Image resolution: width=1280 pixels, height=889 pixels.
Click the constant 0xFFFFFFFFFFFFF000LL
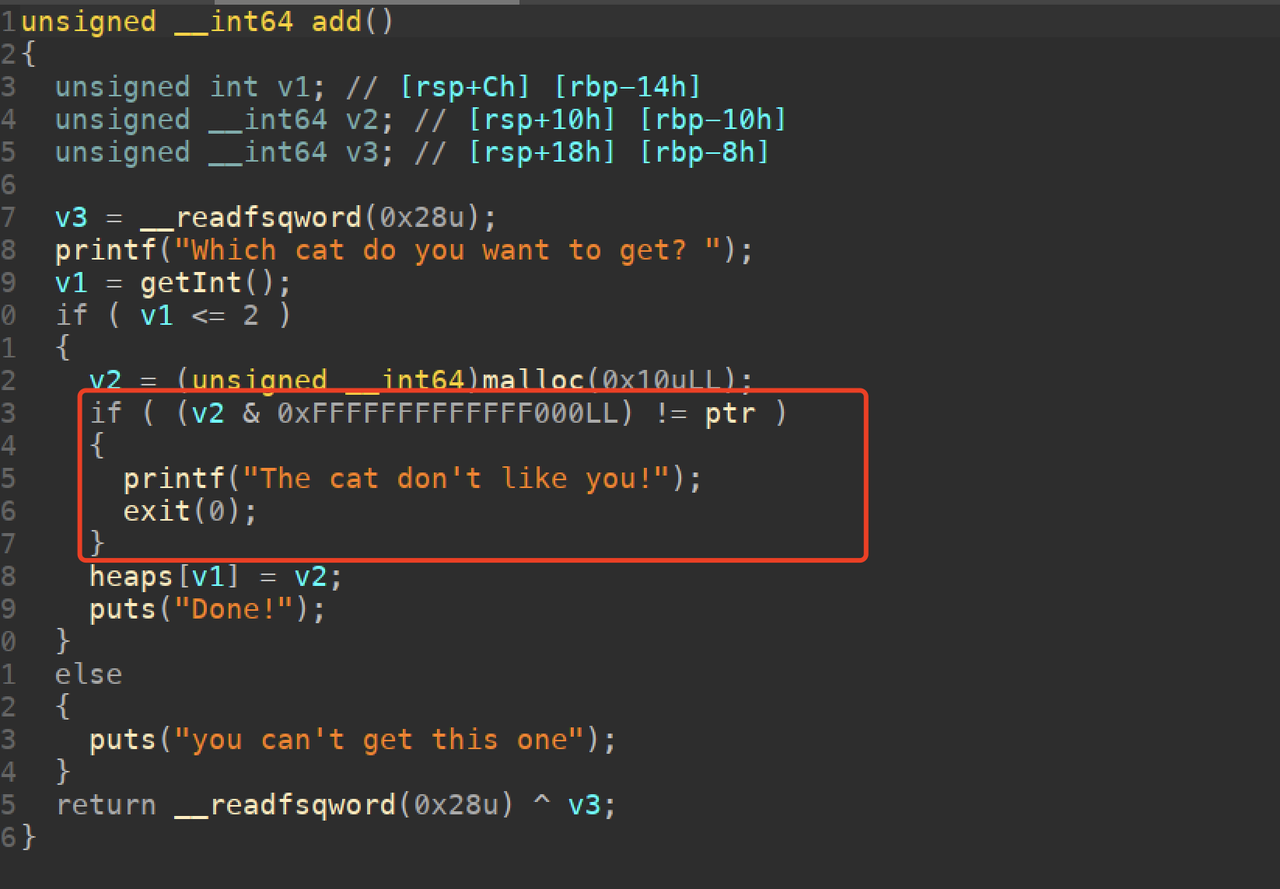pos(449,413)
